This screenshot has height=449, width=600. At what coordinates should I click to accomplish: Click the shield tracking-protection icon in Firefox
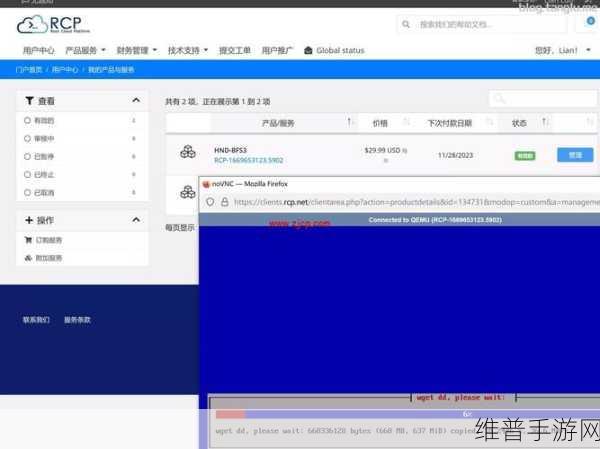[x=210, y=202]
